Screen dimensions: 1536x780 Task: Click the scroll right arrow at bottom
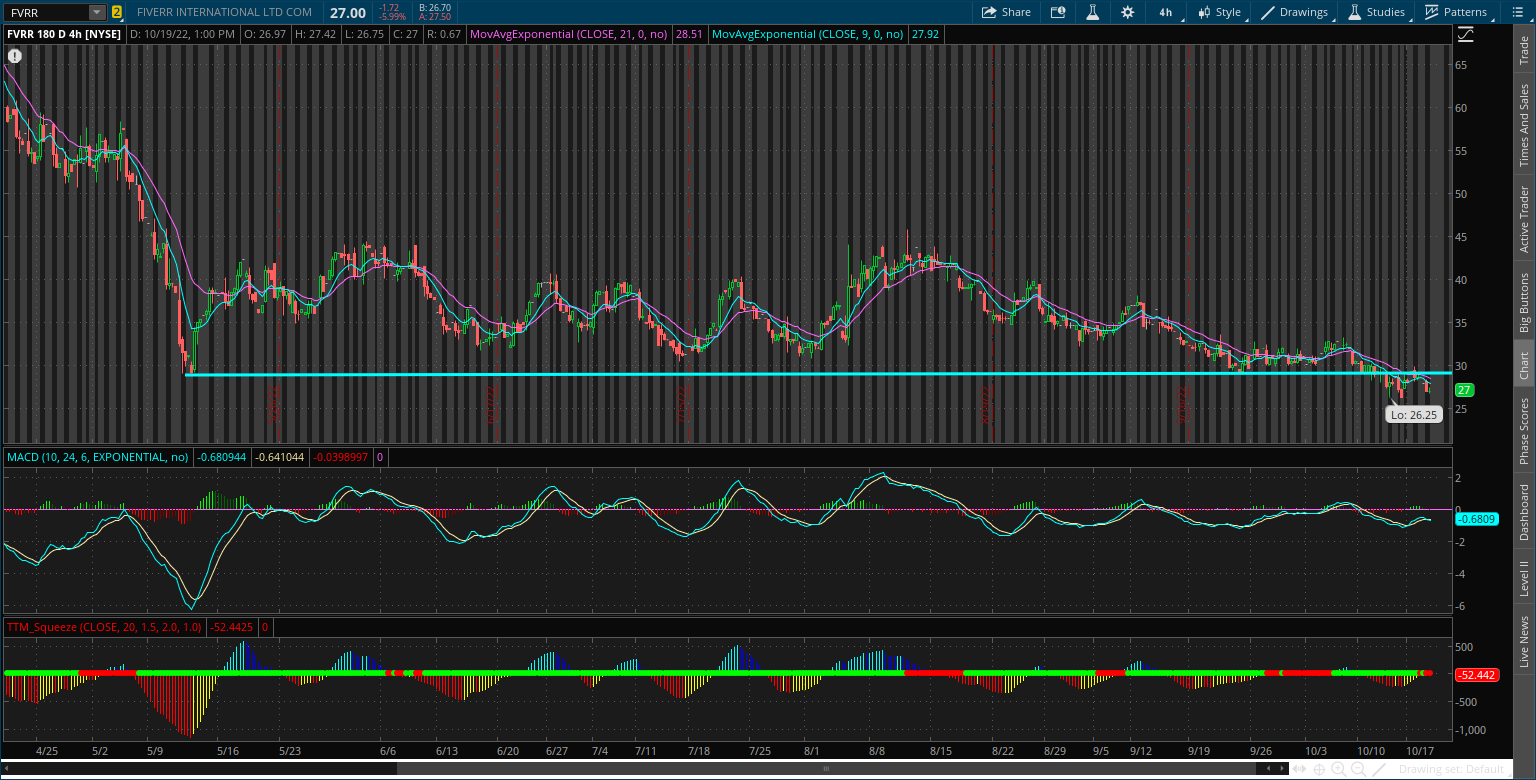click(1283, 769)
